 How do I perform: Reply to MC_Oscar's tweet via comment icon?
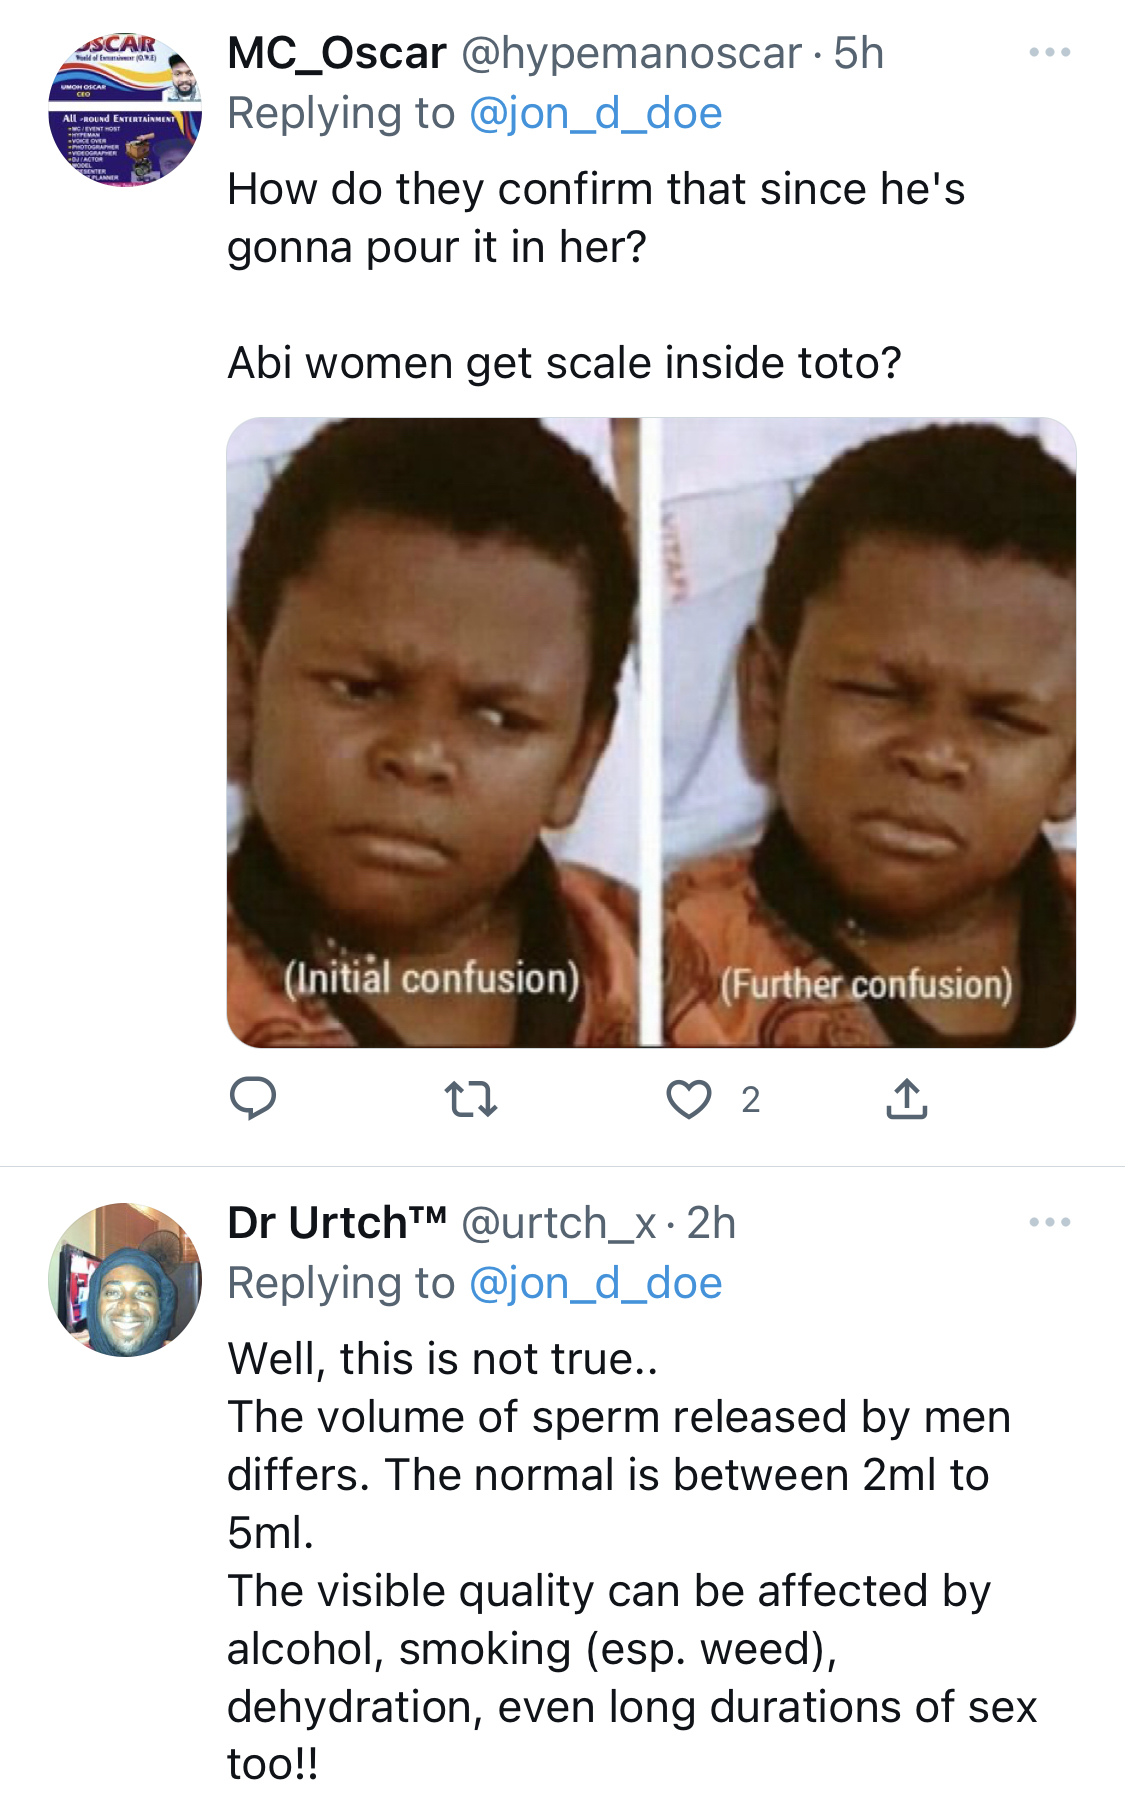[x=253, y=1098]
